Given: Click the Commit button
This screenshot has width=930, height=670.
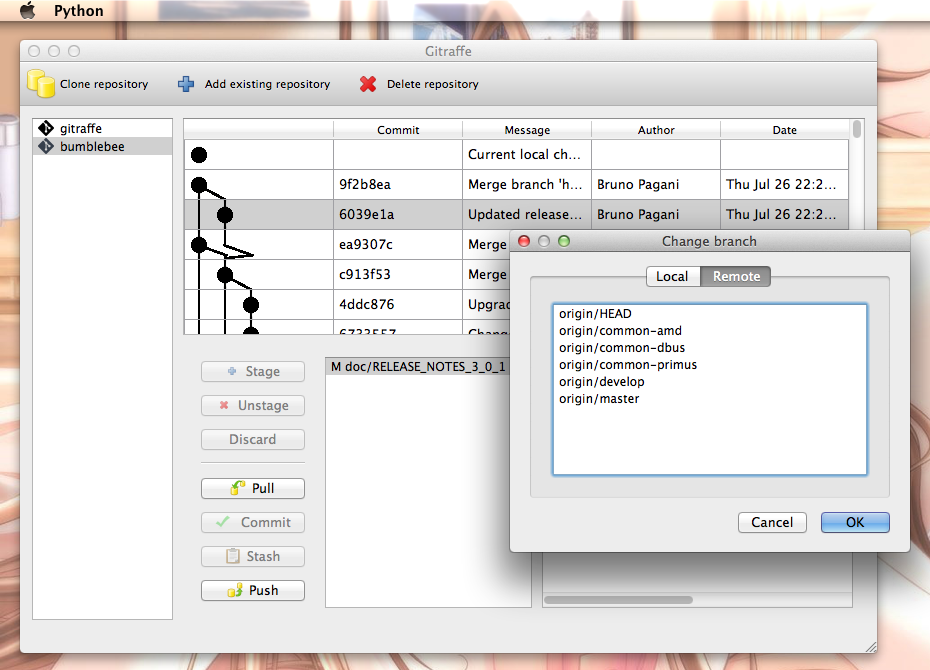Looking at the screenshot, I should pyautogui.click(x=253, y=522).
